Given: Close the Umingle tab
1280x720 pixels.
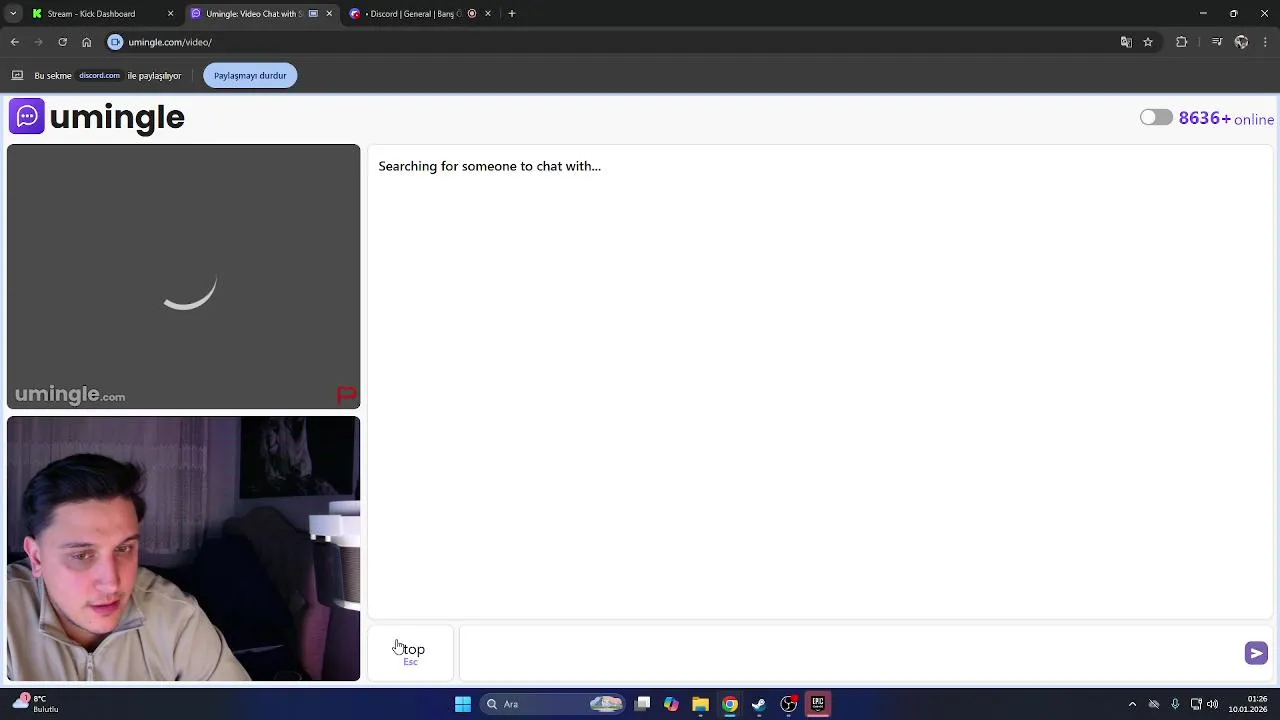Looking at the screenshot, I should (329, 14).
